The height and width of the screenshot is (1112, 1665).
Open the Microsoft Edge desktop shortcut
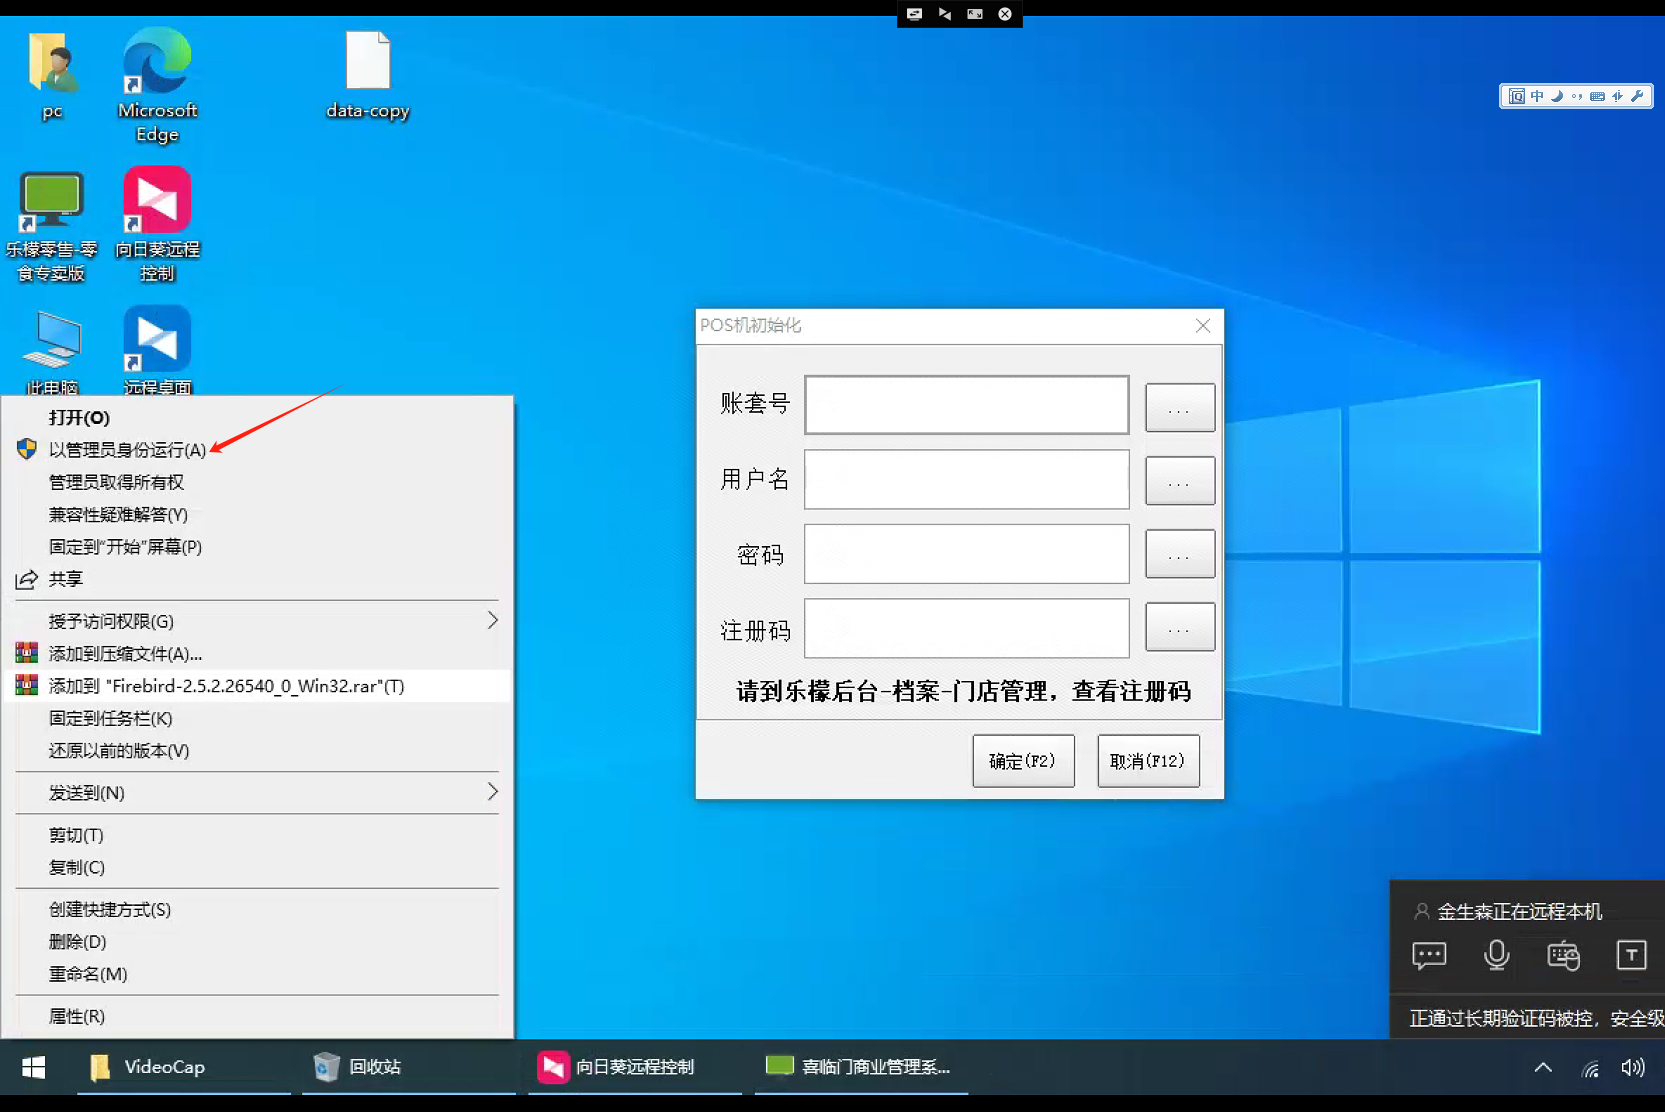point(157,86)
